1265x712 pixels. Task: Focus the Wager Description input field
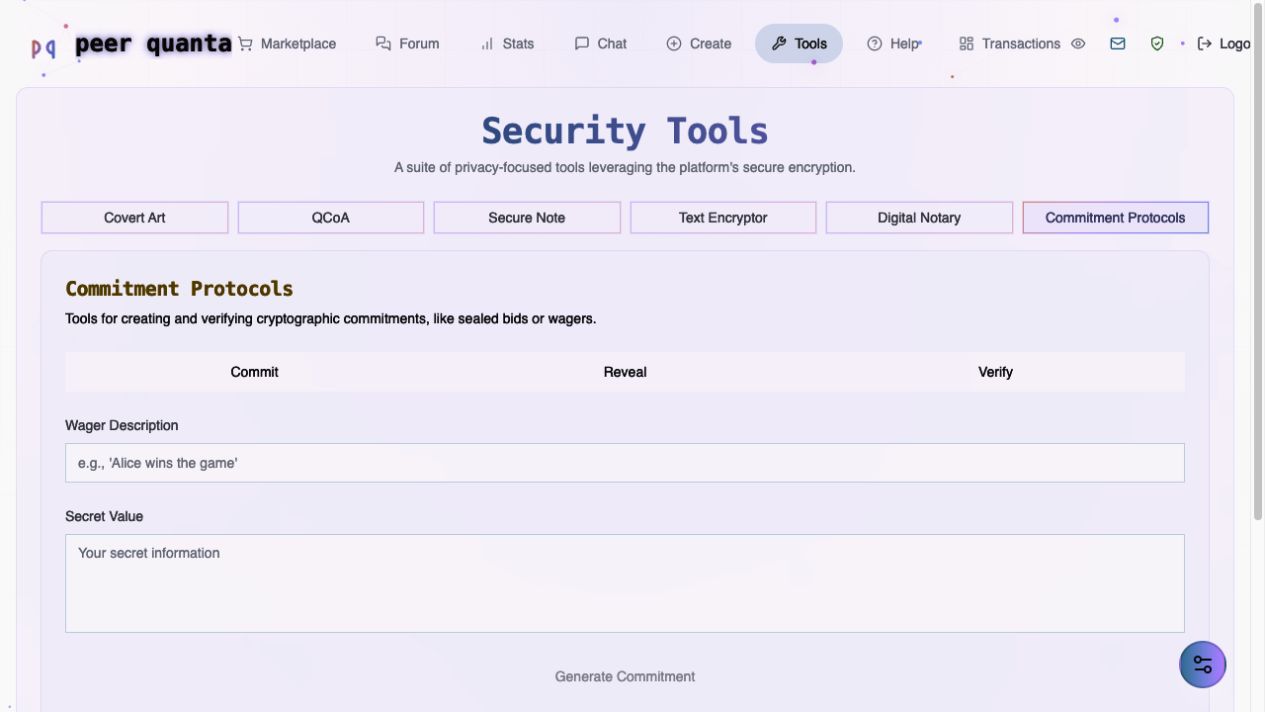click(x=625, y=463)
